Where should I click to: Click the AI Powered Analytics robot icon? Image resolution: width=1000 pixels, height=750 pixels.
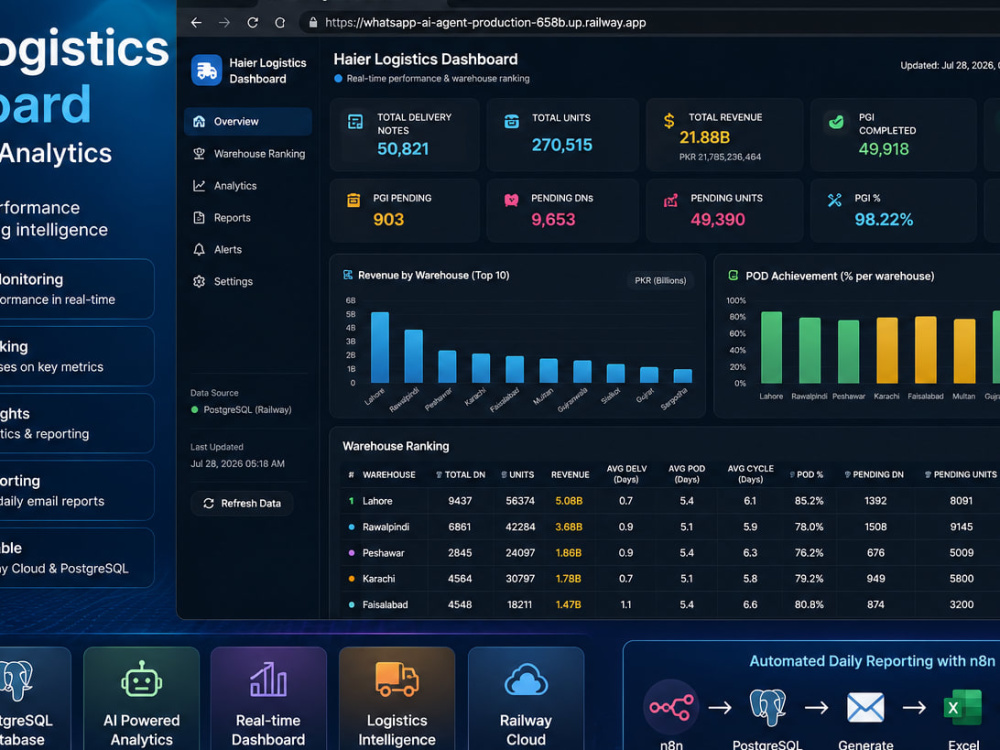pos(142,680)
